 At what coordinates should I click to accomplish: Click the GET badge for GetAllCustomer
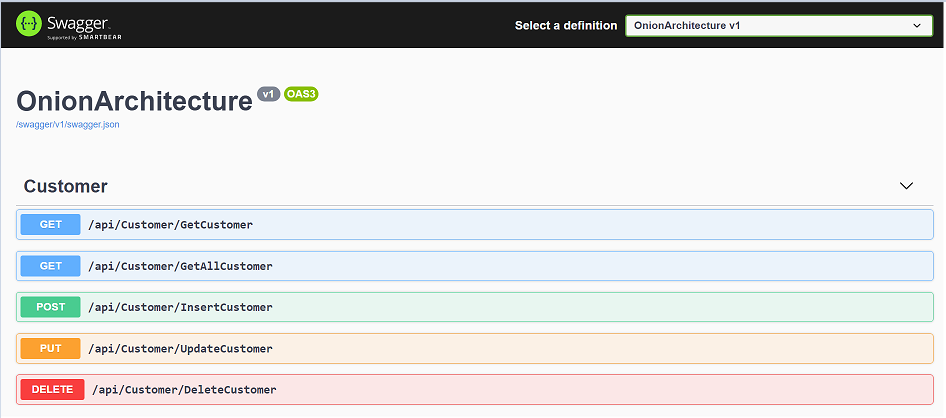click(x=51, y=266)
